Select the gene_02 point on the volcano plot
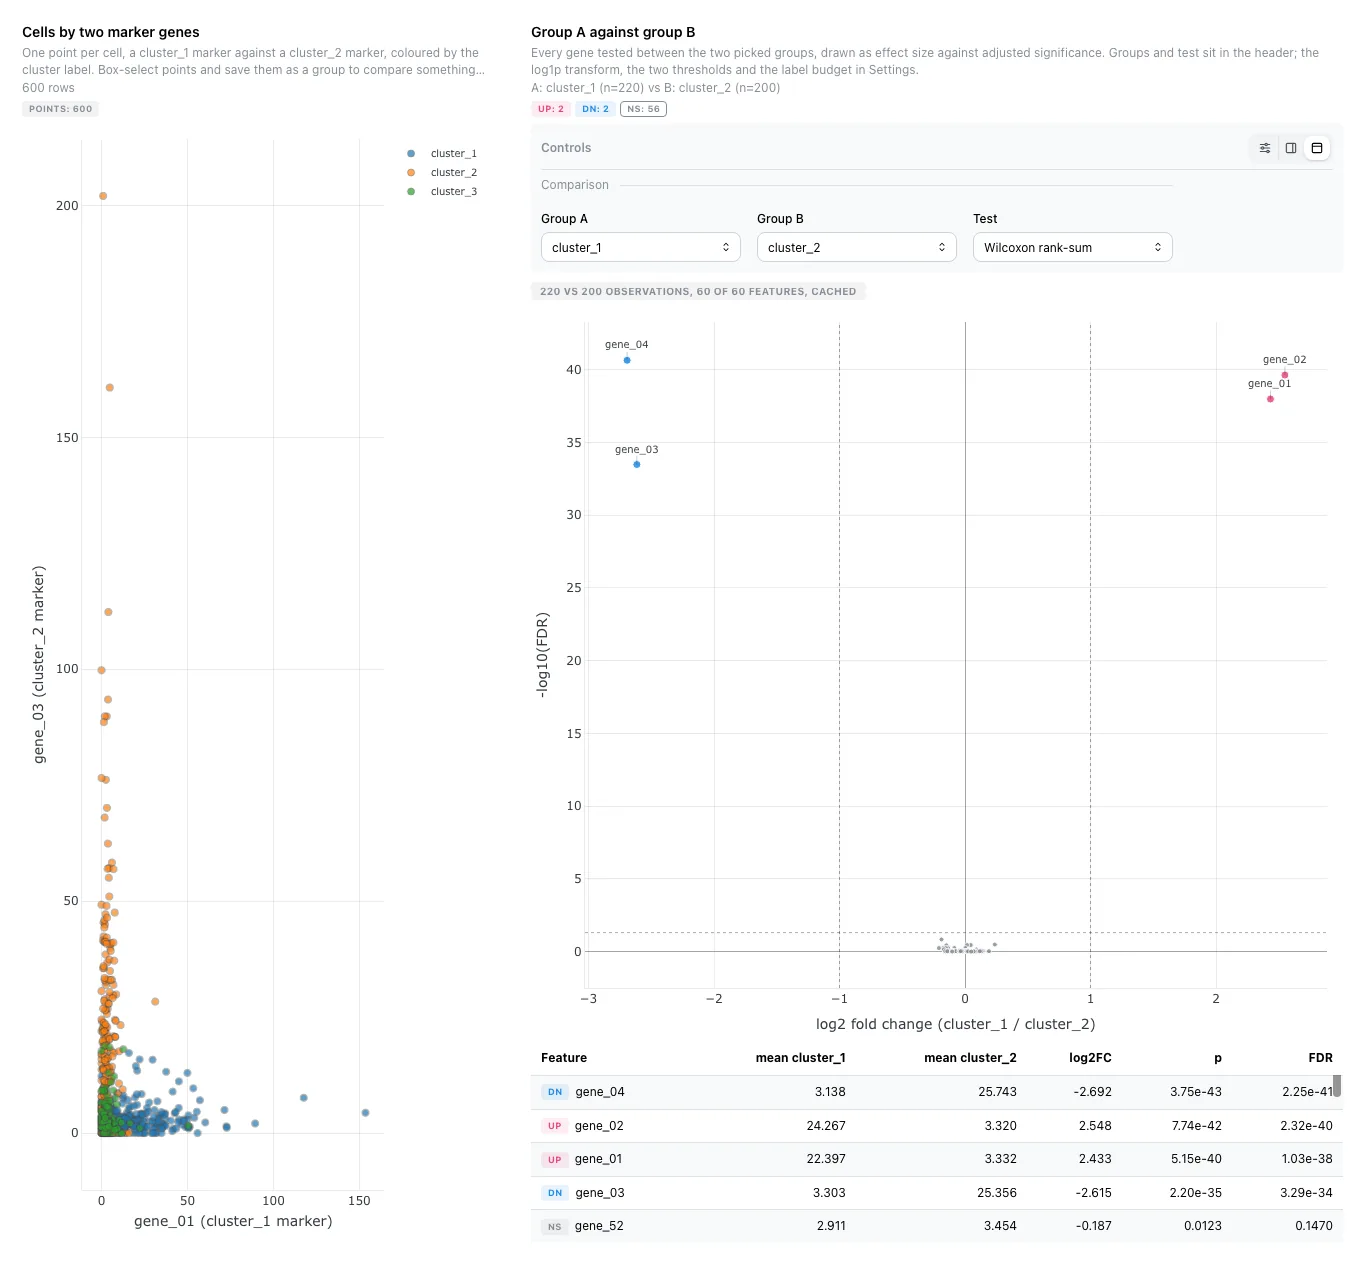 (1285, 375)
